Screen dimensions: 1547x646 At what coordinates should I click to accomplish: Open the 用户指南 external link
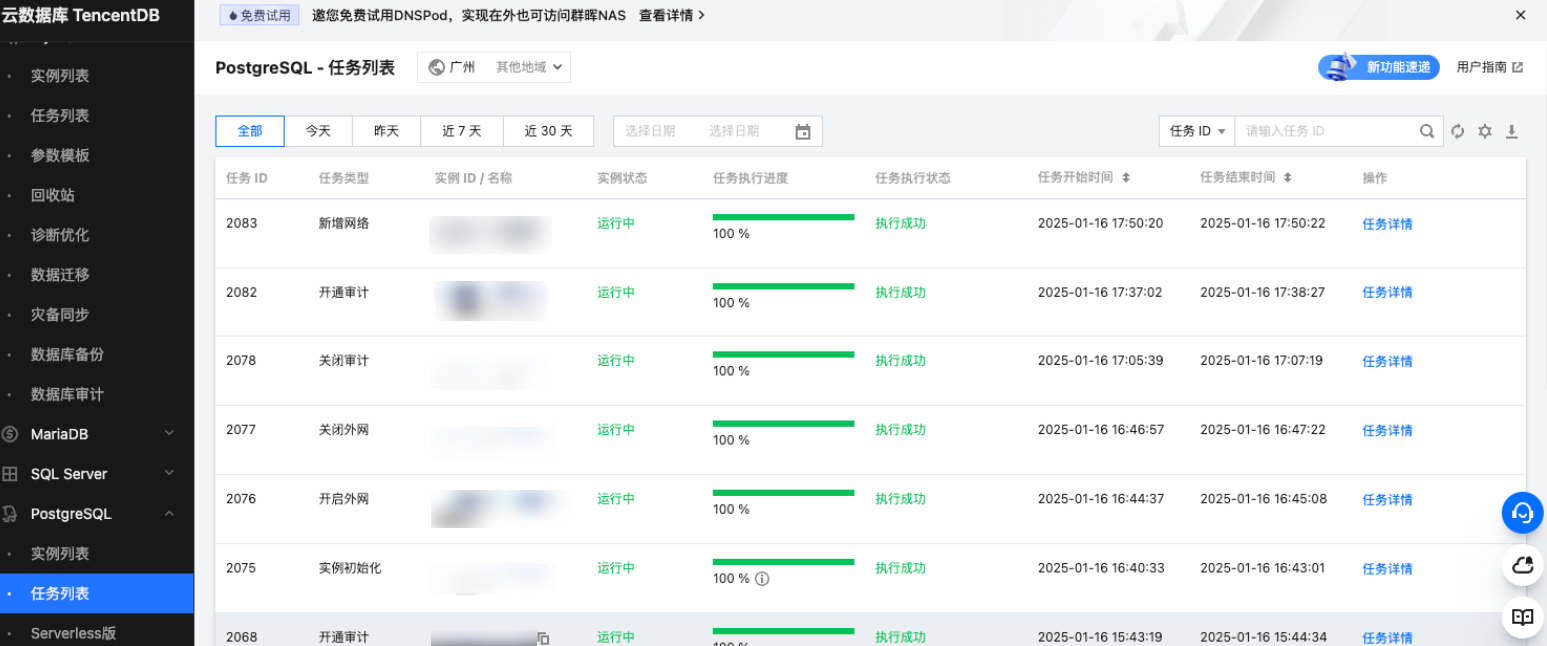pos(1489,67)
